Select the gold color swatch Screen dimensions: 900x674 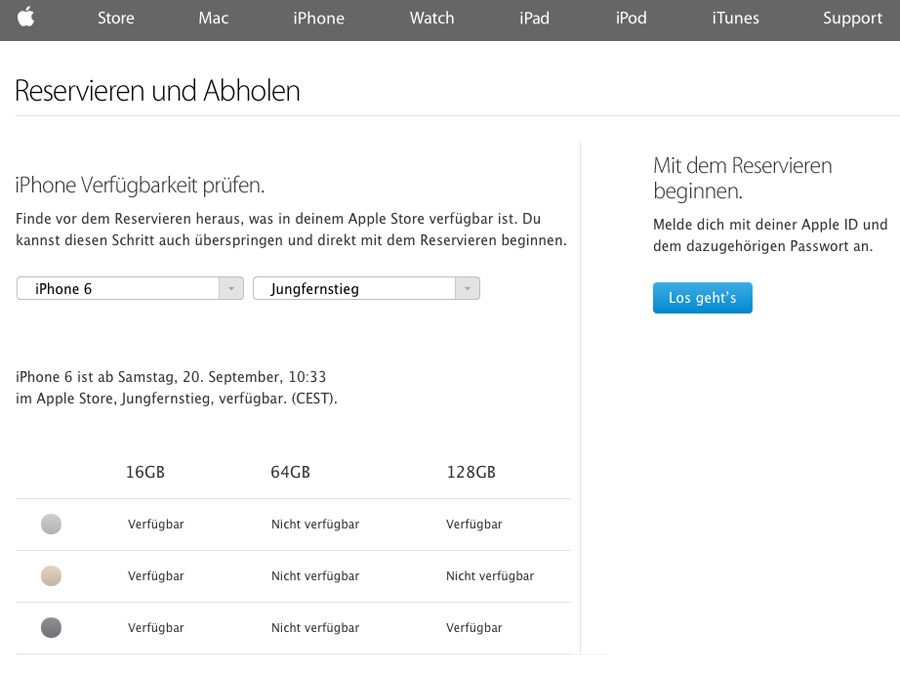point(51,575)
